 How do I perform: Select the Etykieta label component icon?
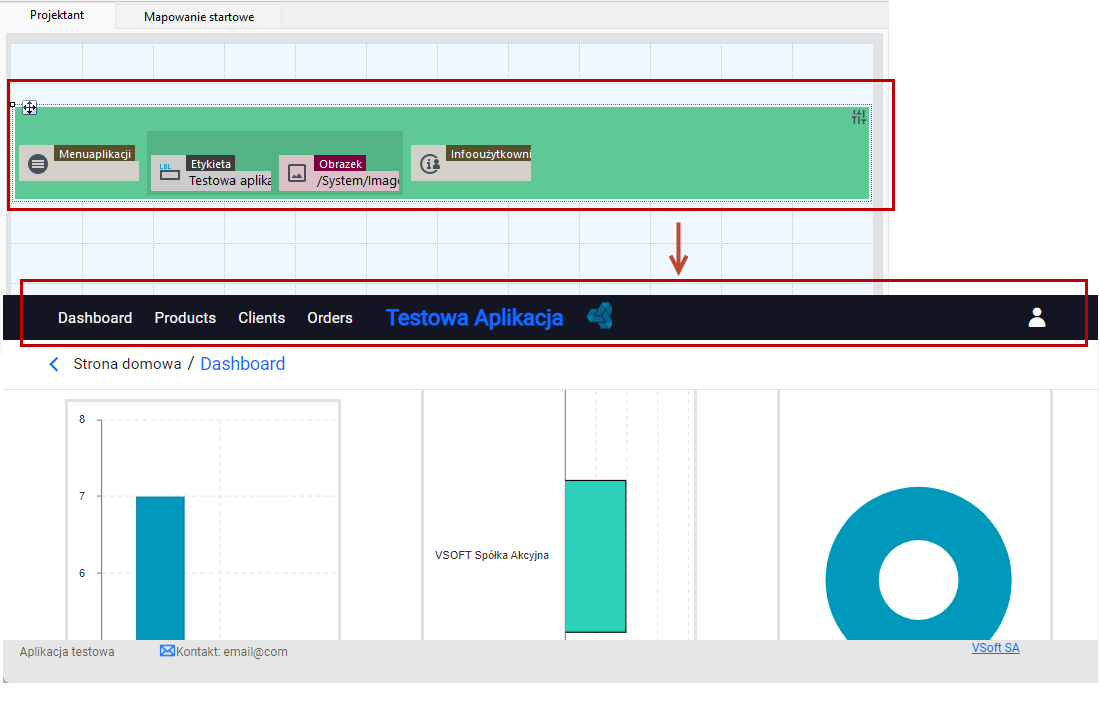(x=170, y=172)
